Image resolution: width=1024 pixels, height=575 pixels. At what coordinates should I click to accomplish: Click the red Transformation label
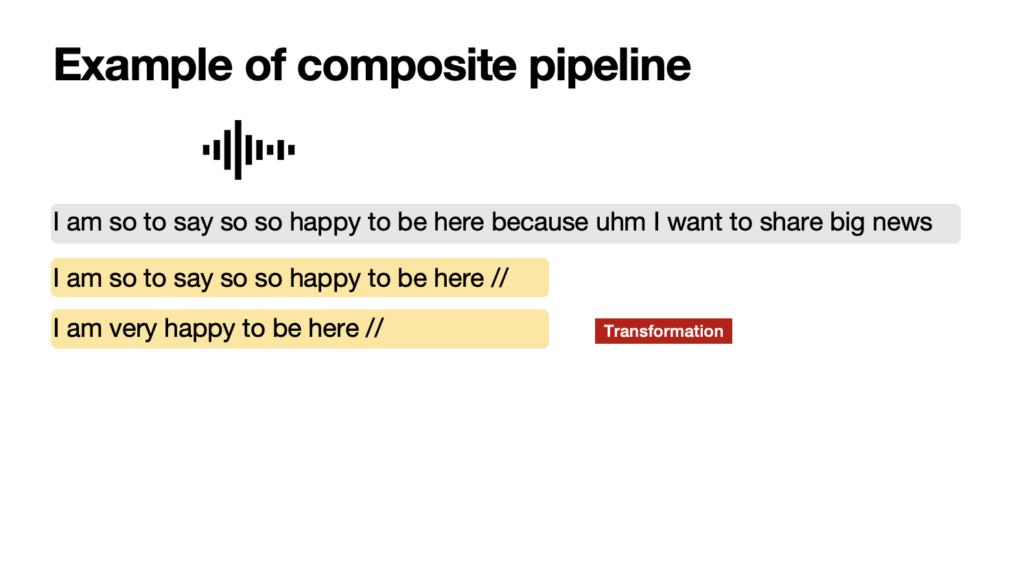(x=663, y=331)
